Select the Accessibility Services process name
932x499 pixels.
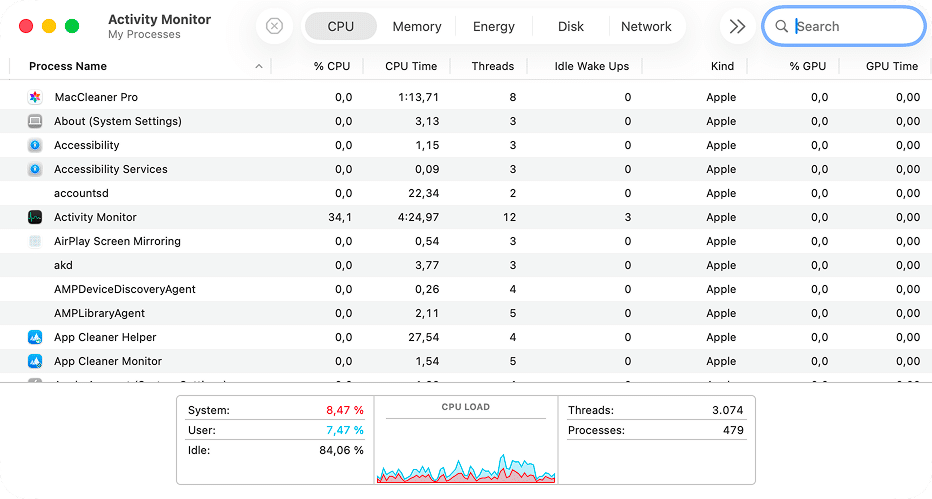pos(111,169)
